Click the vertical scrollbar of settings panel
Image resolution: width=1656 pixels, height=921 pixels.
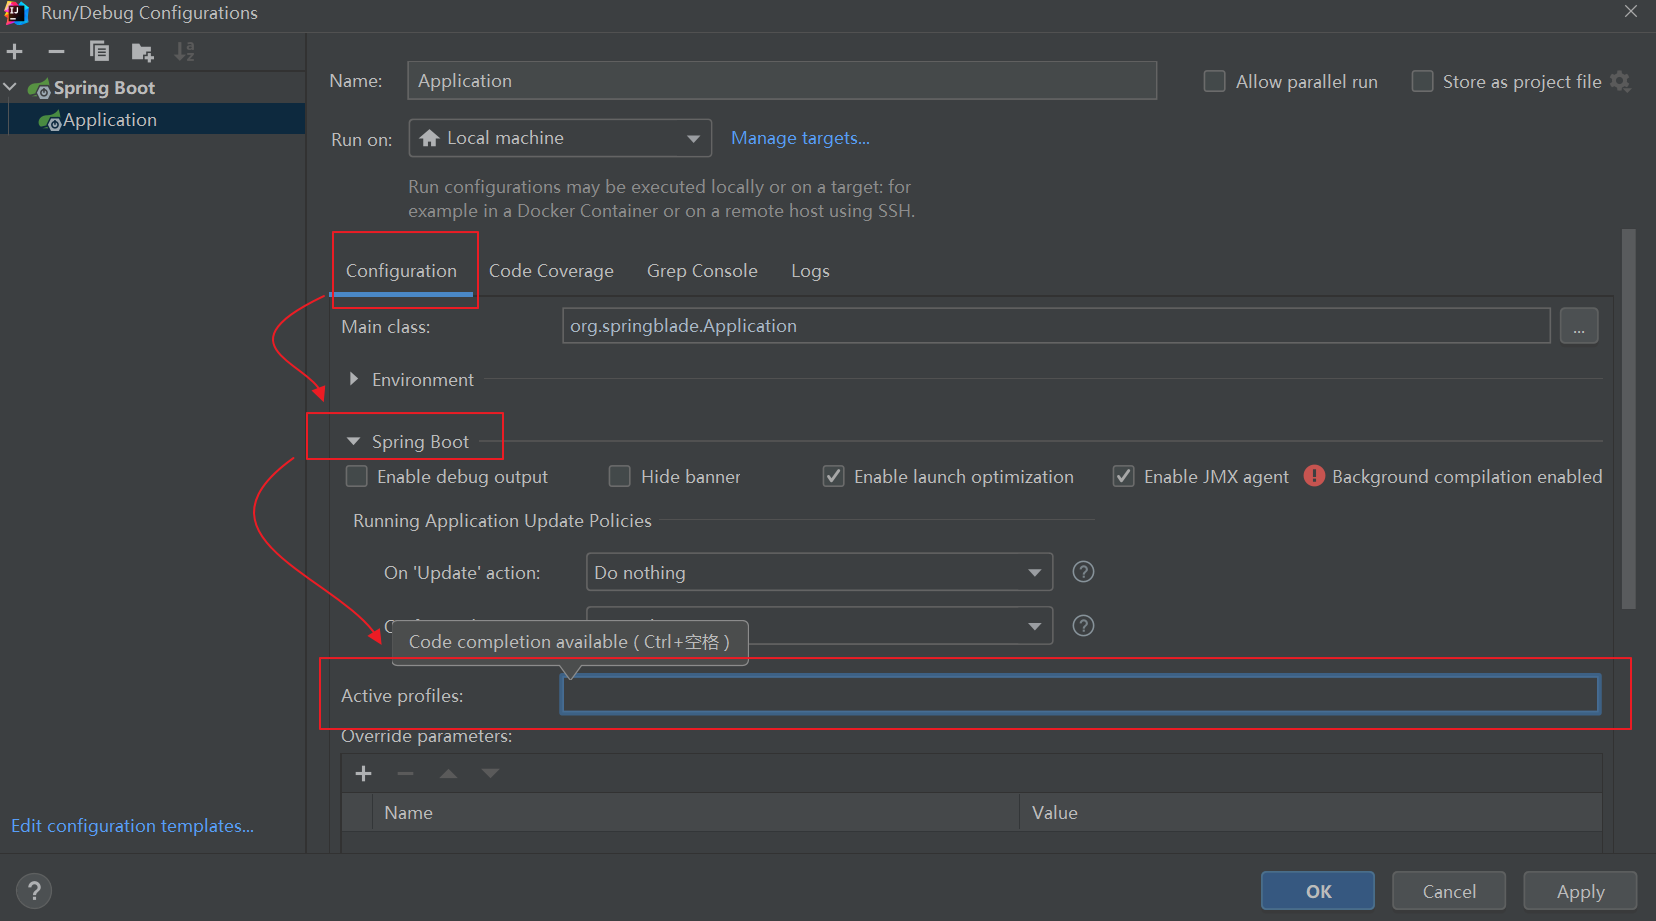point(1628,418)
